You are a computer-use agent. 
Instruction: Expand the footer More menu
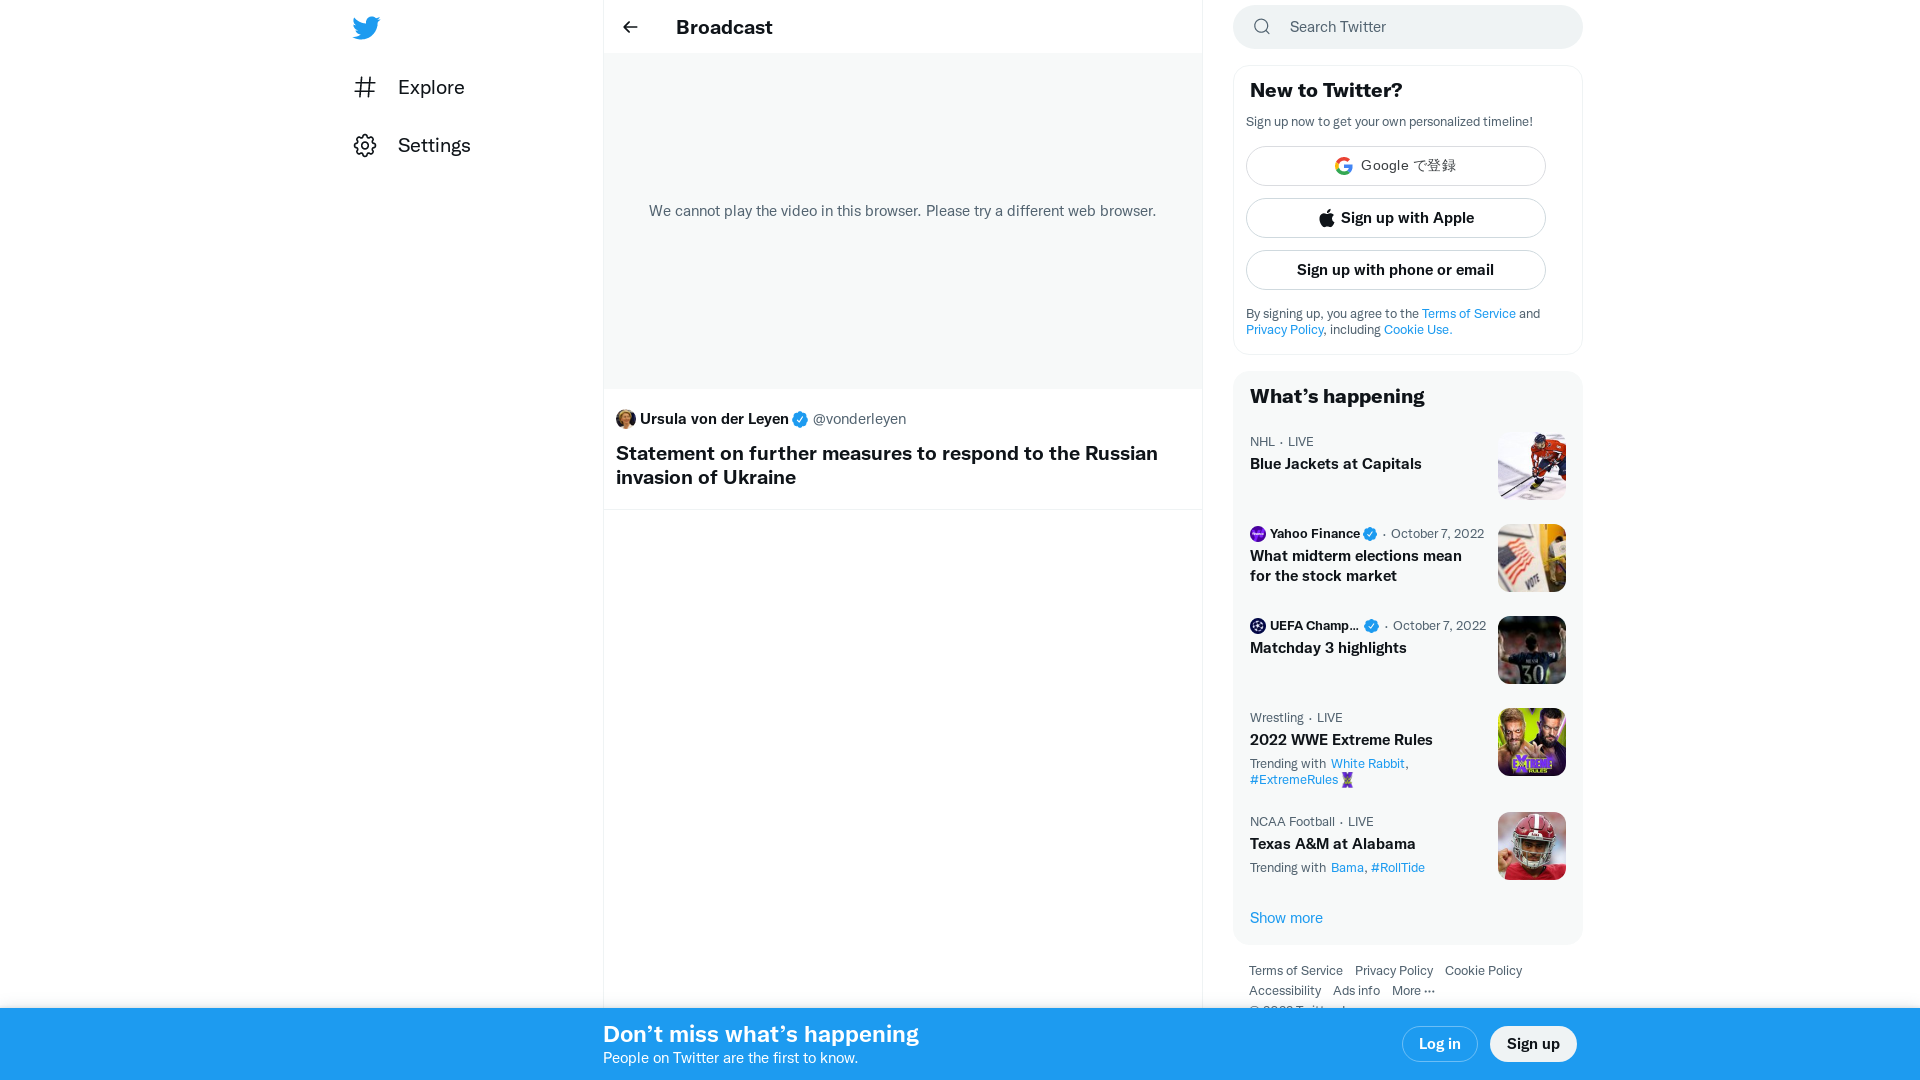1413,991
